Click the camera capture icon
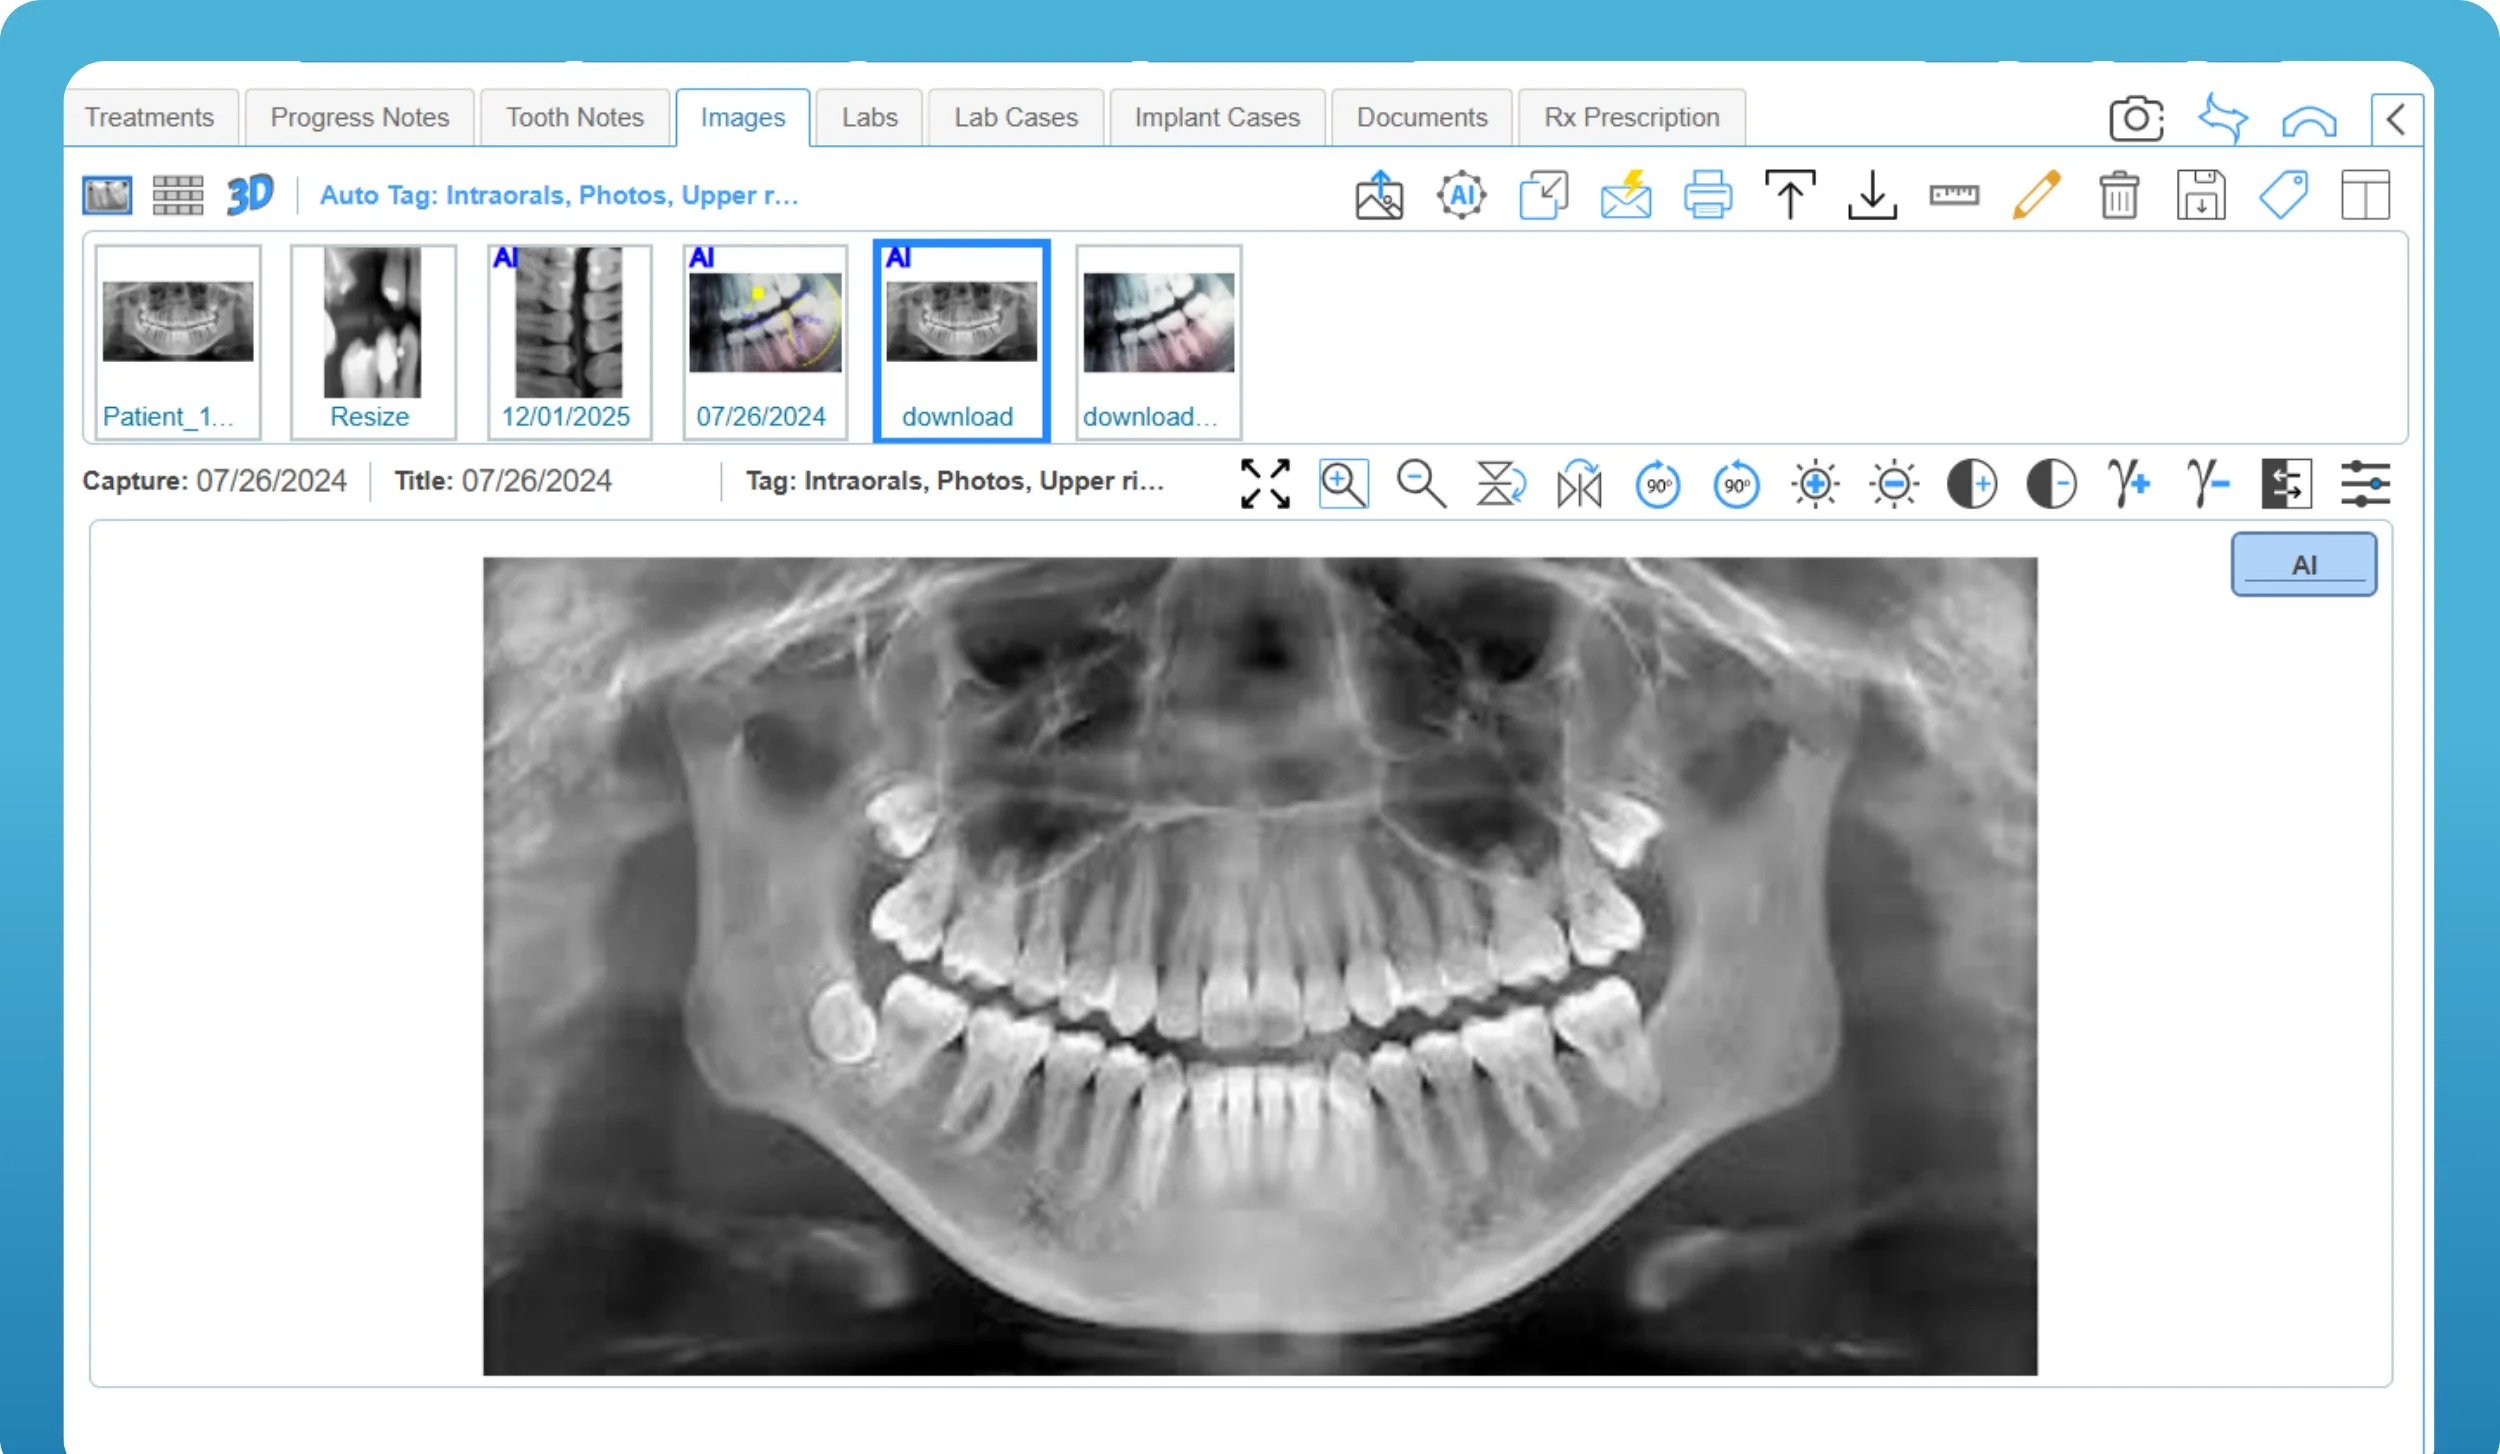Viewport: 2500px width, 1454px height. 2136,119
